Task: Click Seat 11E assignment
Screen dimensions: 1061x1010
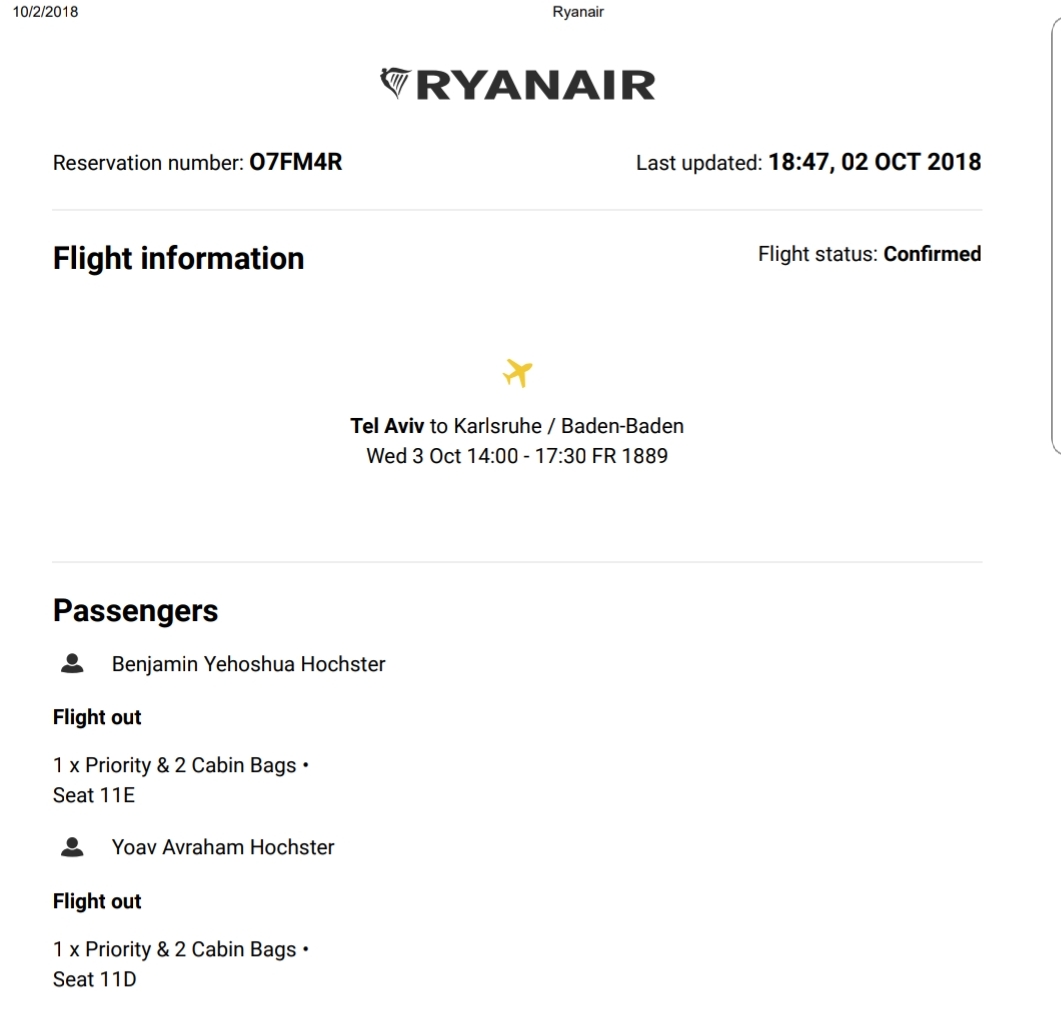Action: coord(94,796)
